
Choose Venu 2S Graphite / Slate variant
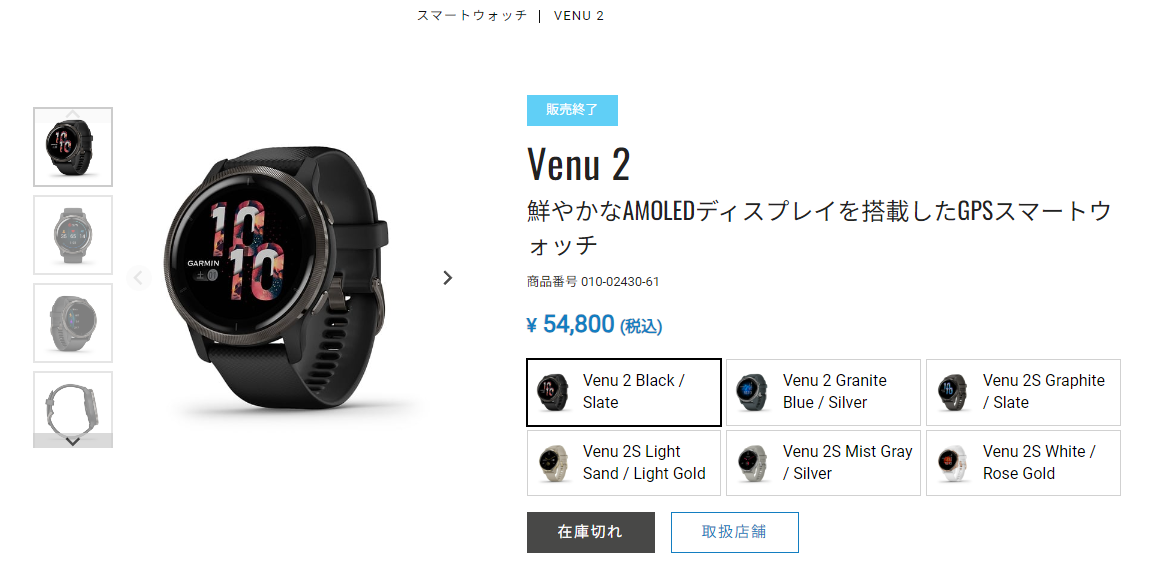pos(1024,392)
